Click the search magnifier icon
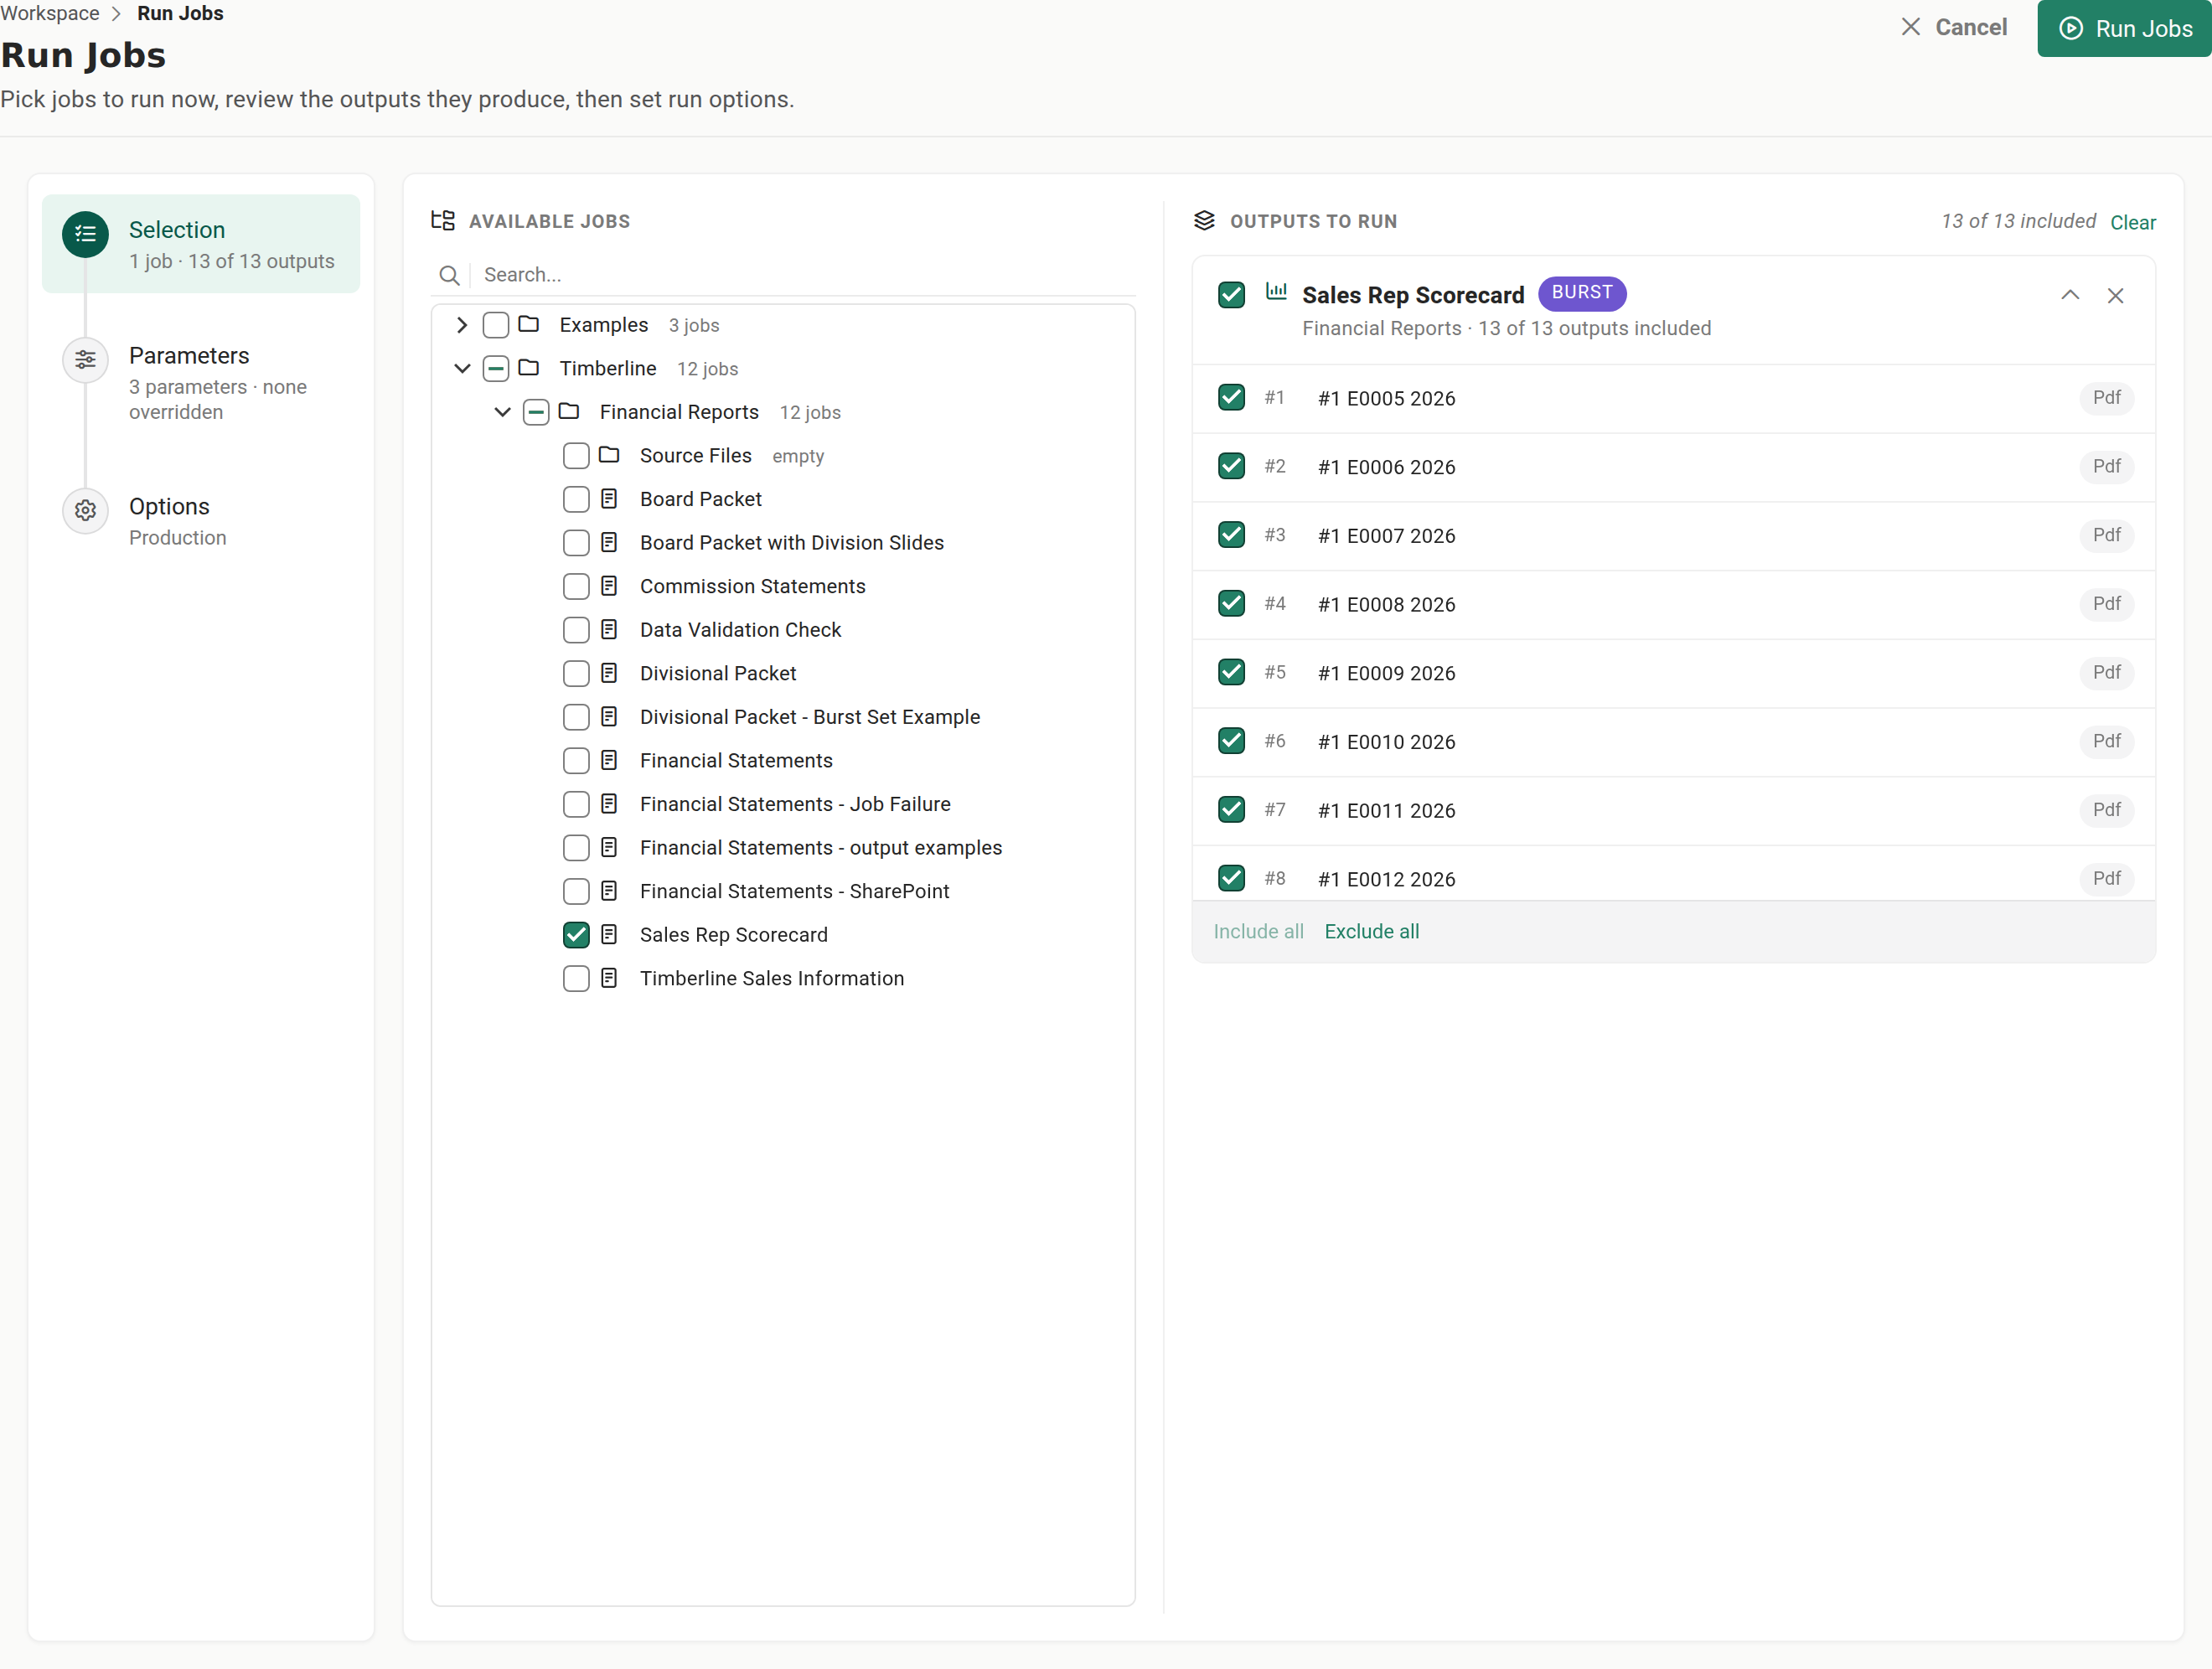The width and height of the screenshot is (2212, 1669). pyautogui.click(x=450, y=275)
